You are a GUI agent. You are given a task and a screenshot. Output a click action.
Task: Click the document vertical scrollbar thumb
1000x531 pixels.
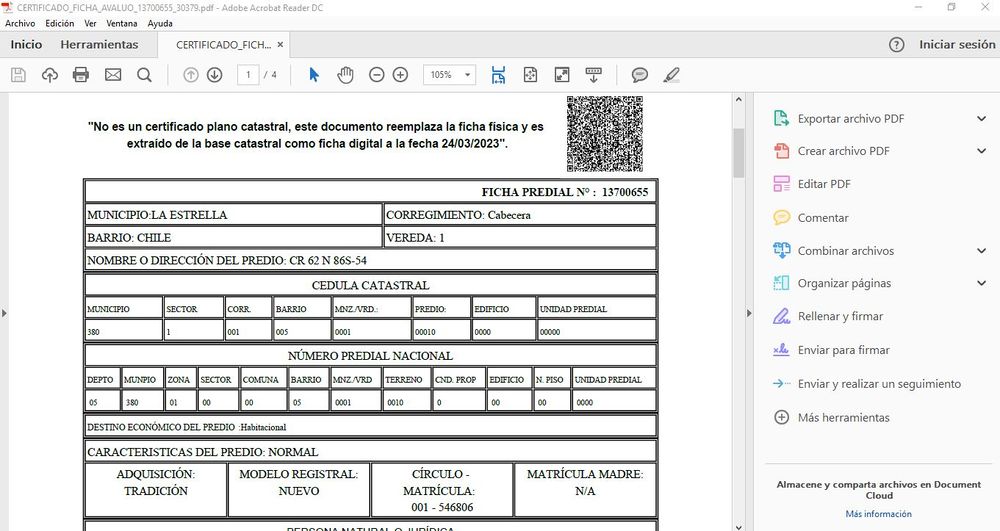739,153
